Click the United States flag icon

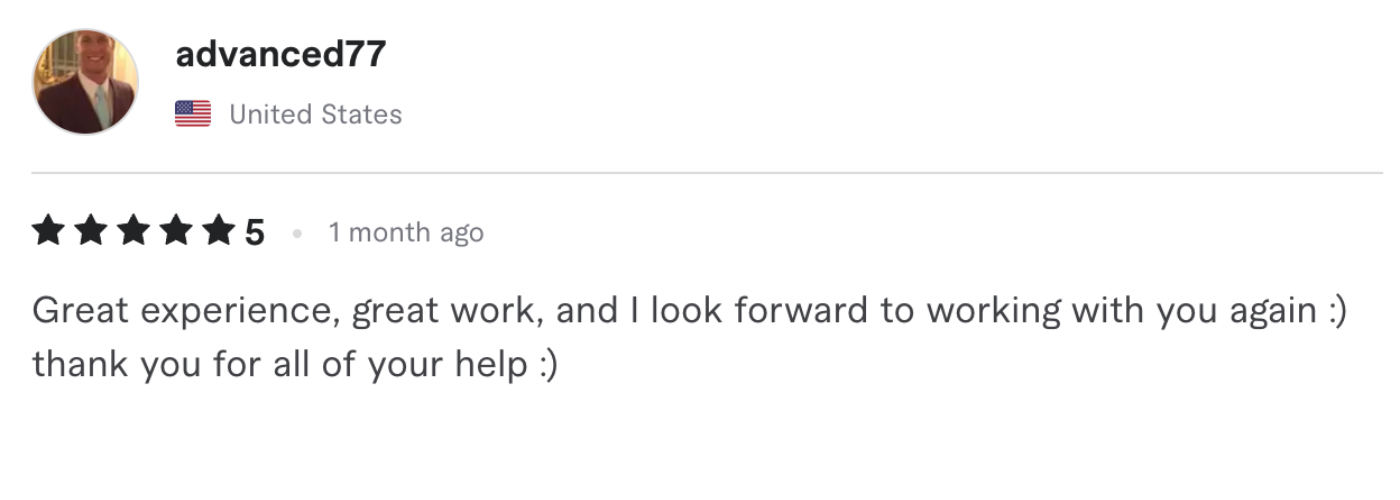[x=193, y=114]
